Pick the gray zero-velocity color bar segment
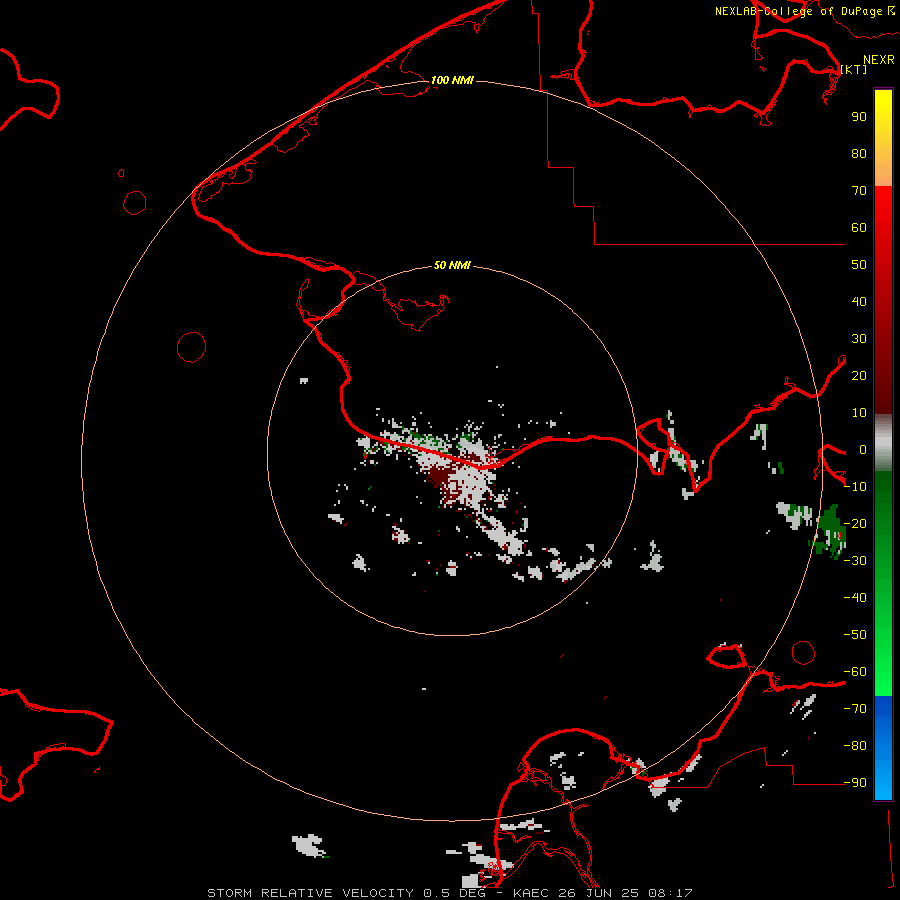Screen dimensions: 900x900 883,443
